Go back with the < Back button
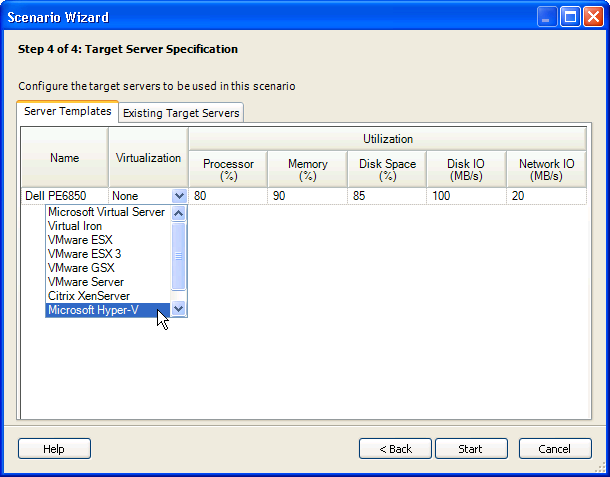The height and width of the screenshot is (477, 610). [x=395, y=449]
